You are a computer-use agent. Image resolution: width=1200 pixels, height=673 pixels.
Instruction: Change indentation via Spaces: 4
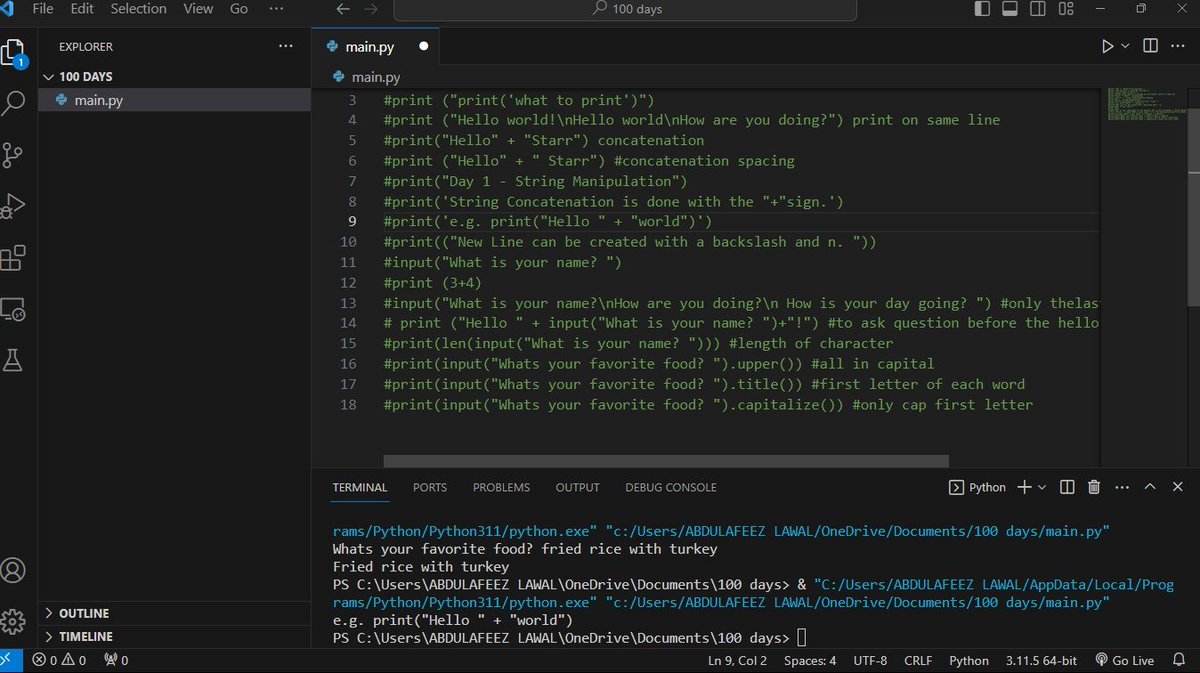pyautogui.click(x=810, y=660)
